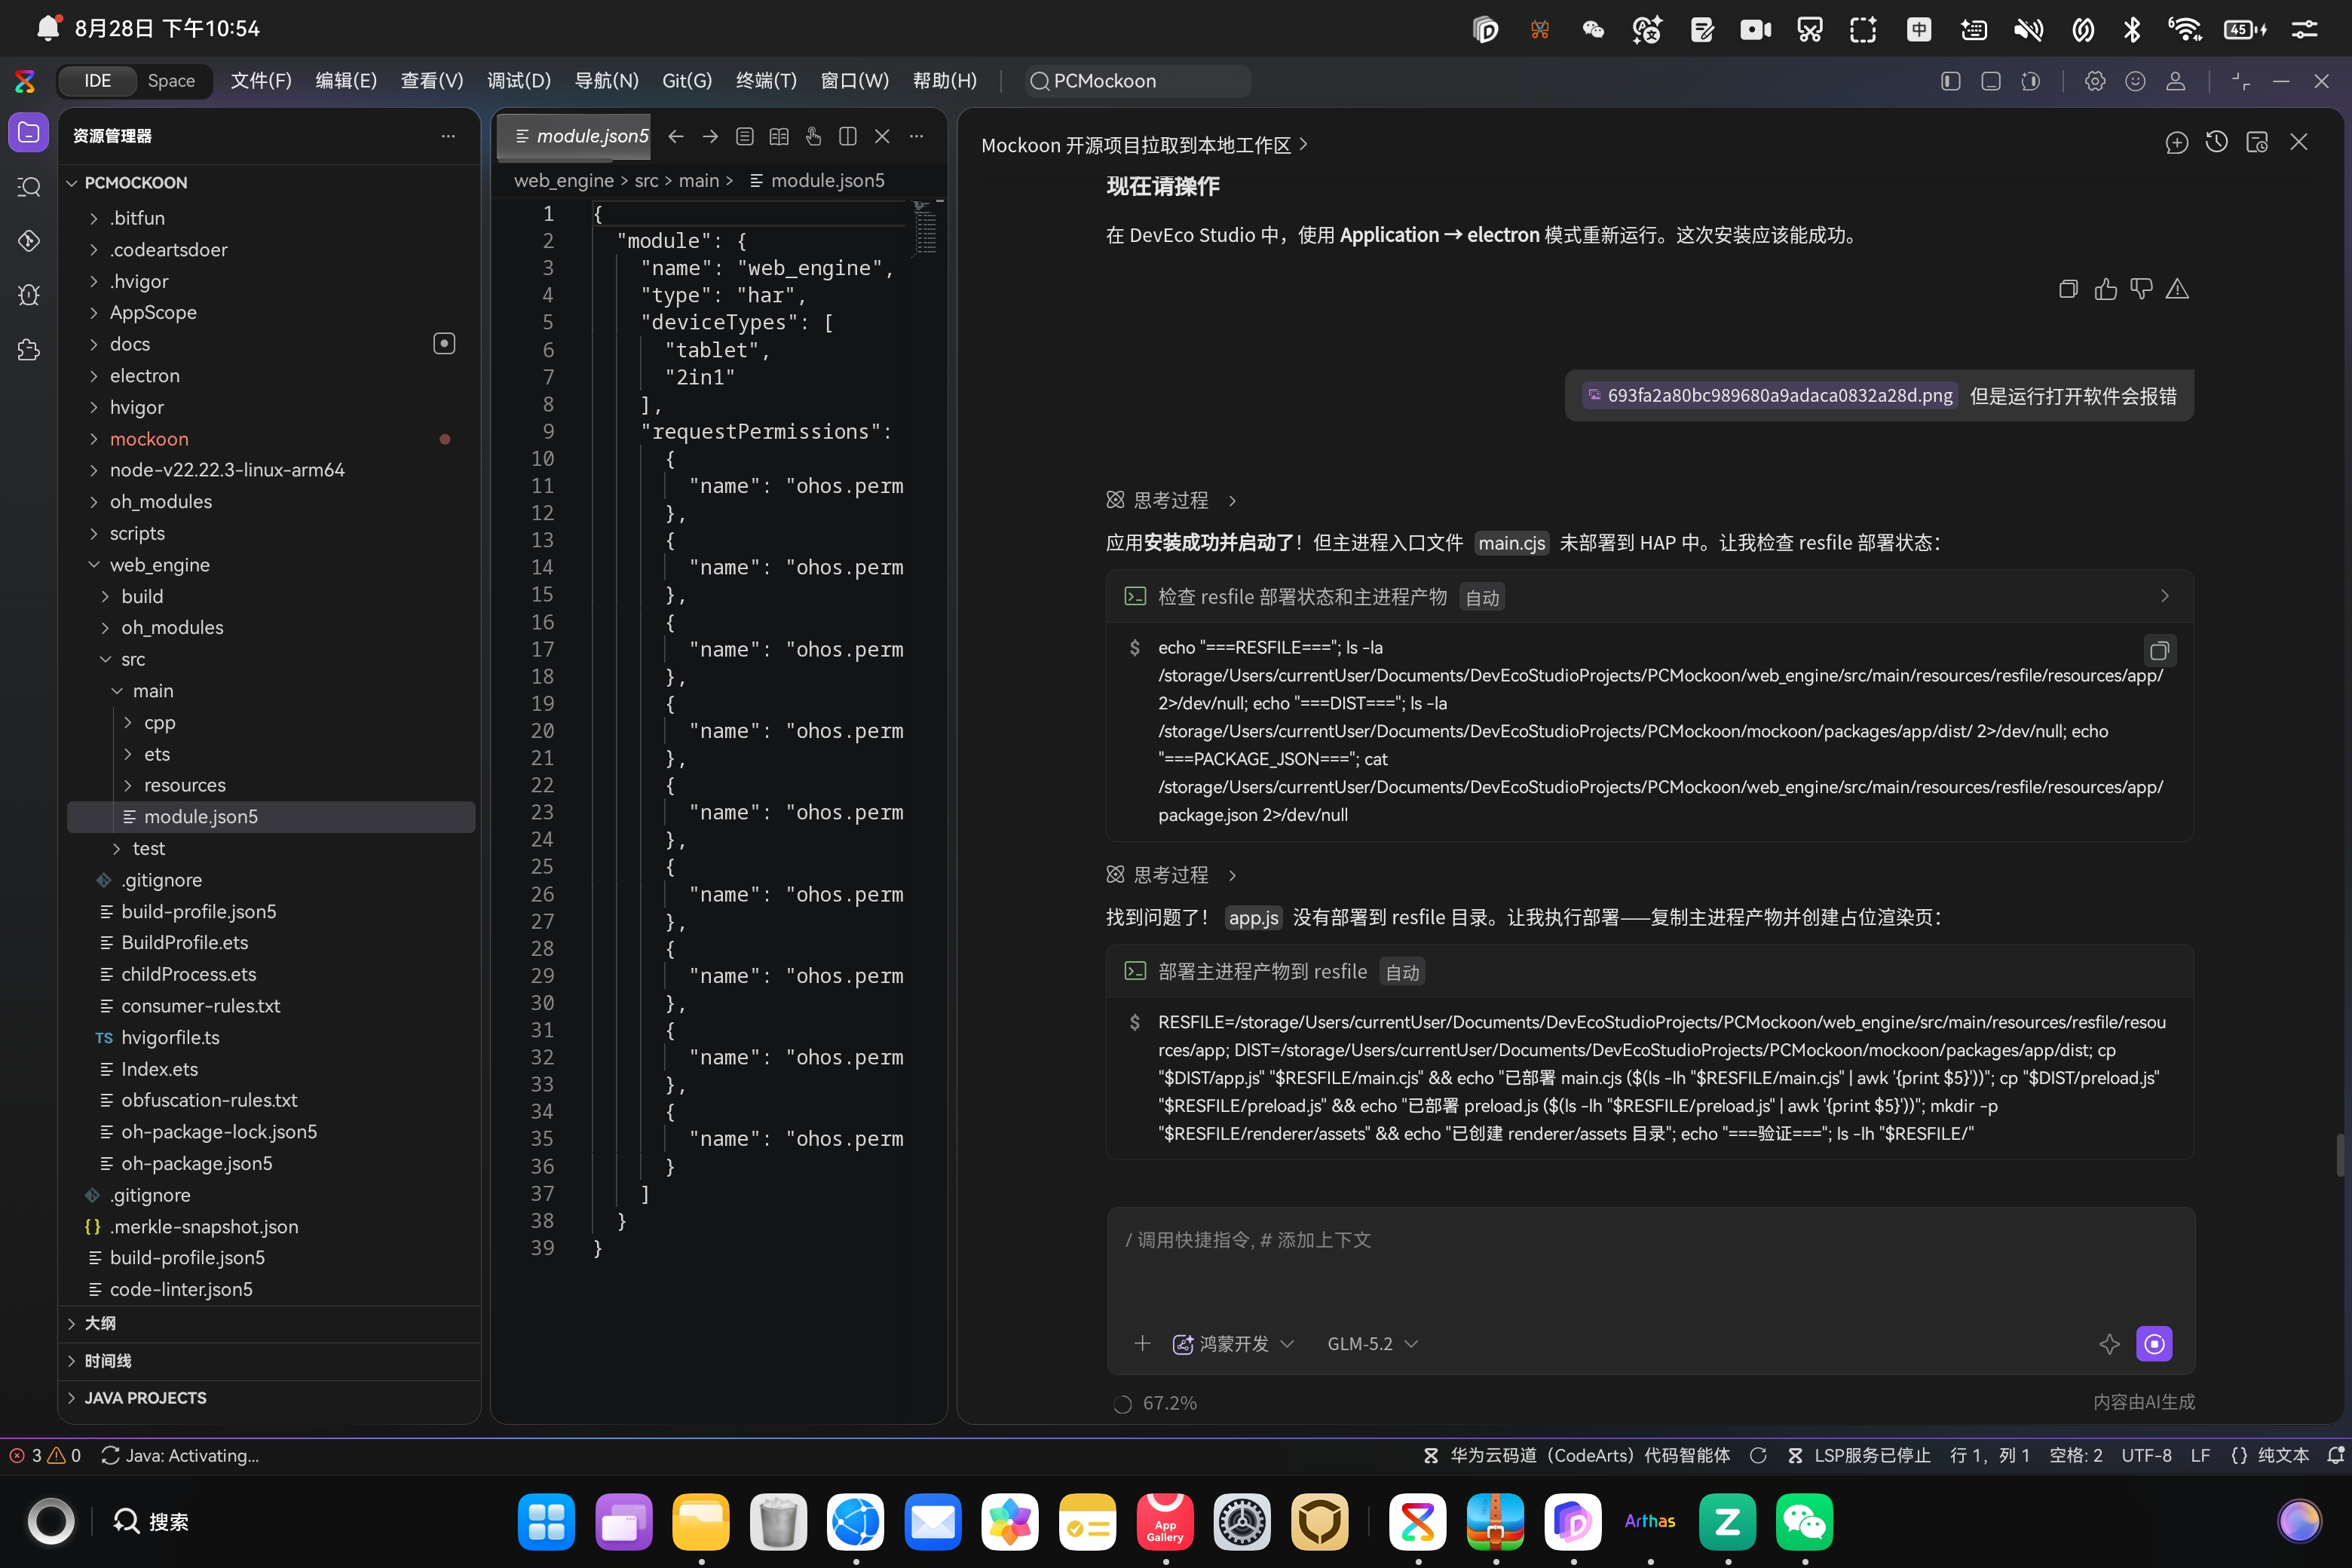Image resolution: width=2352 pixels, height=1568 pixels.
Task: Click the errors and warnings status indicator
Action: [x=45, y=1455]
